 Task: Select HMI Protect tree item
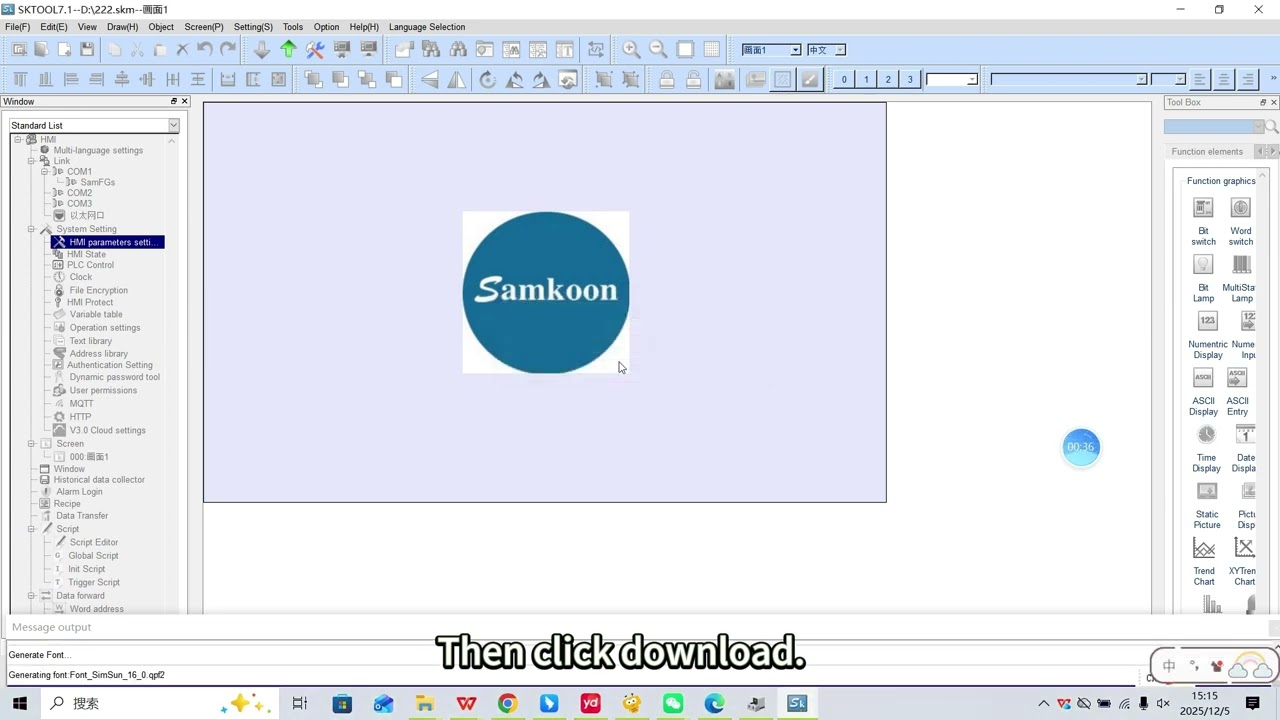[90, 302]
